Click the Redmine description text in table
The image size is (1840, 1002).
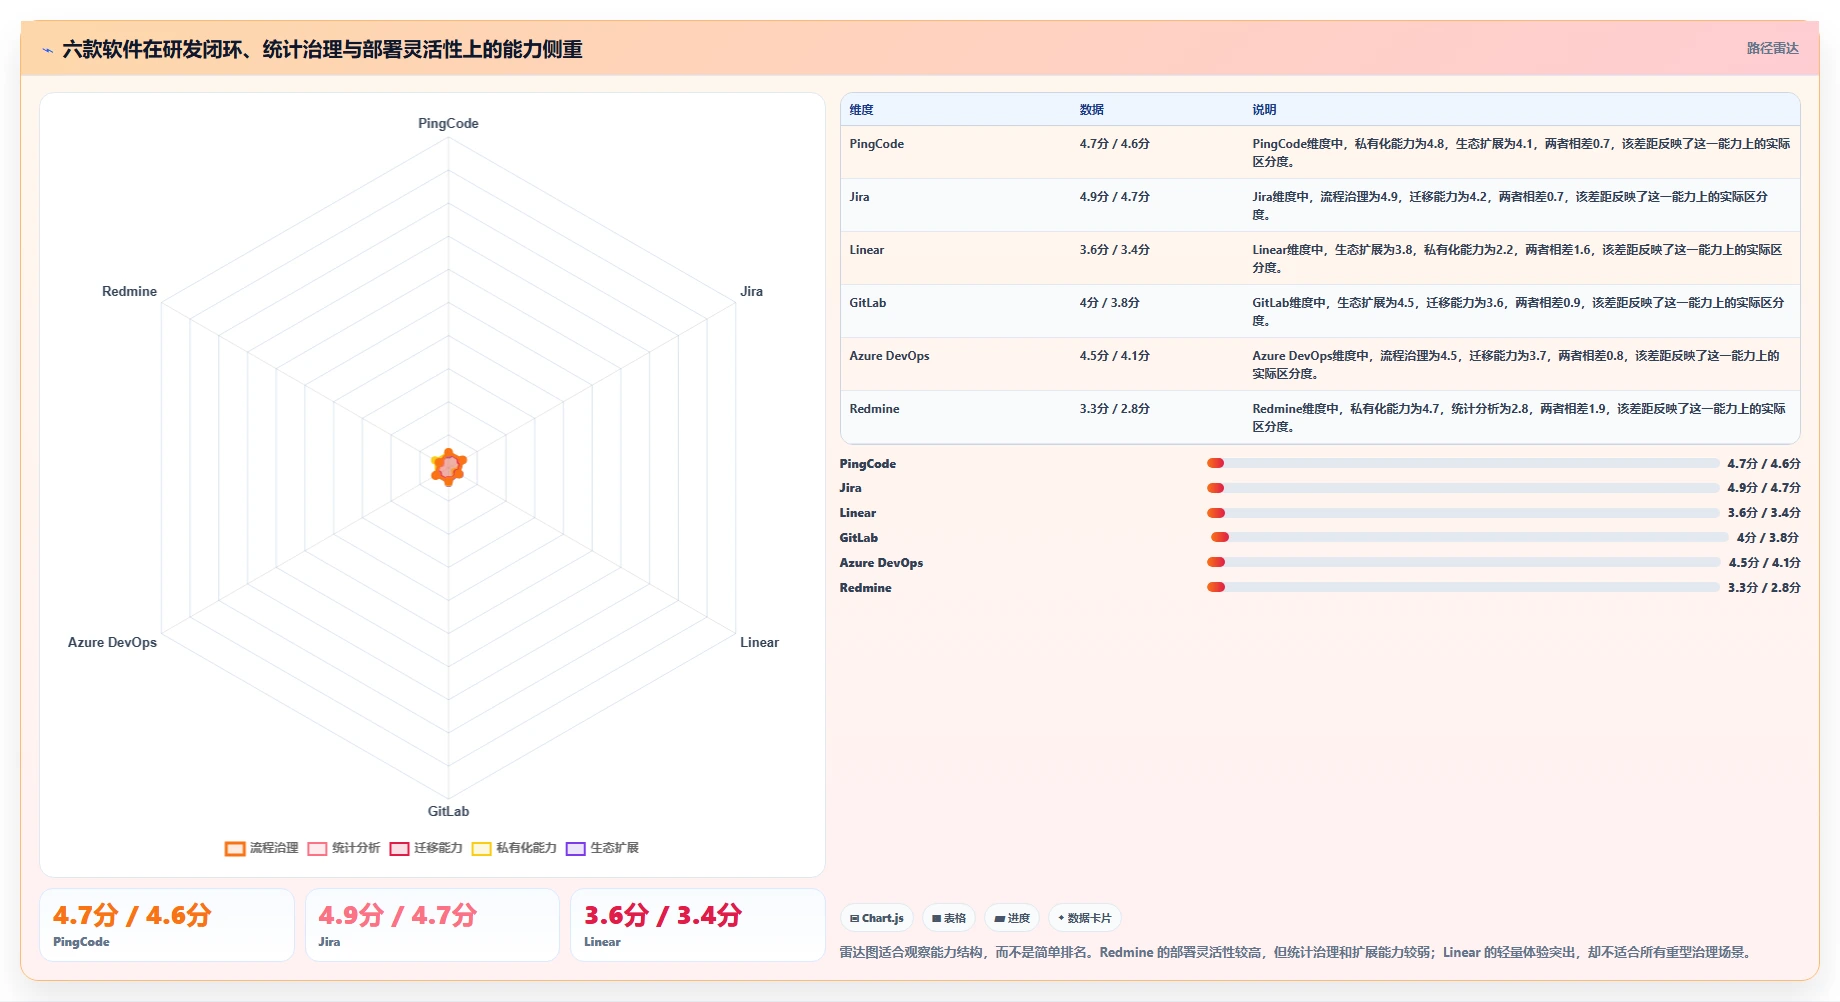tap(1518, 417)
